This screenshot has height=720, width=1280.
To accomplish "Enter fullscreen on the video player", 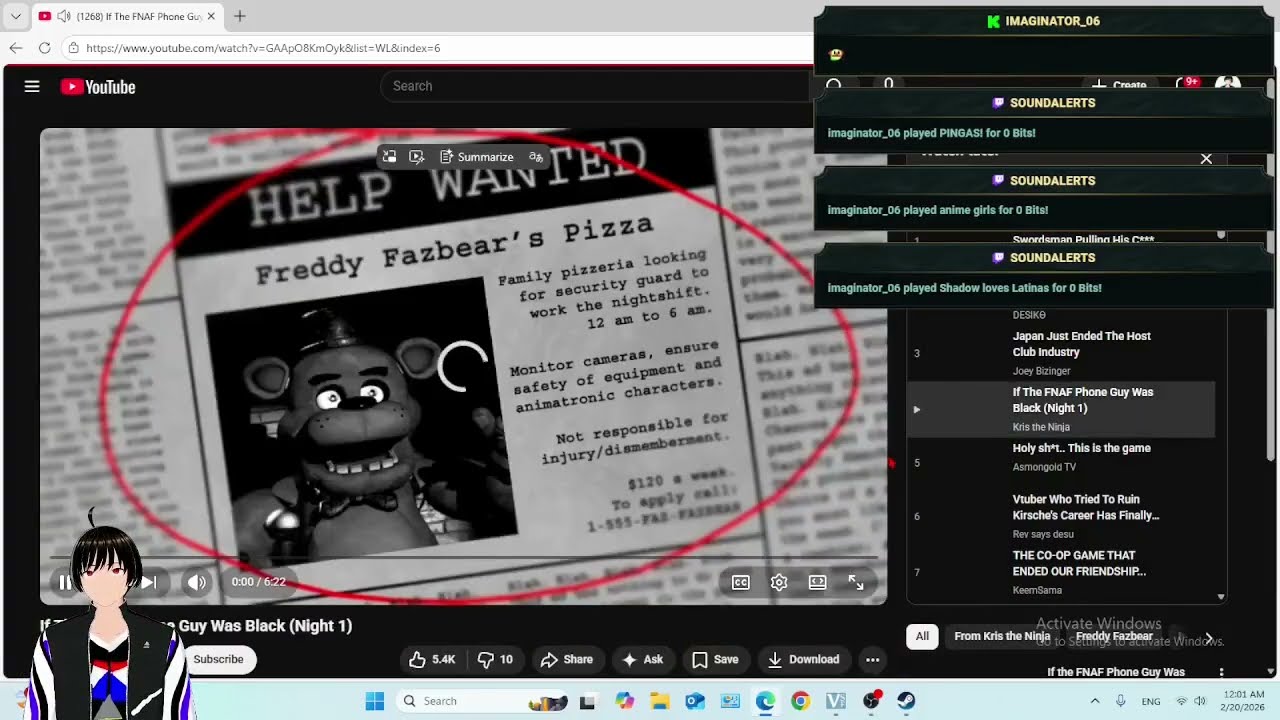I will pos(856,582).
